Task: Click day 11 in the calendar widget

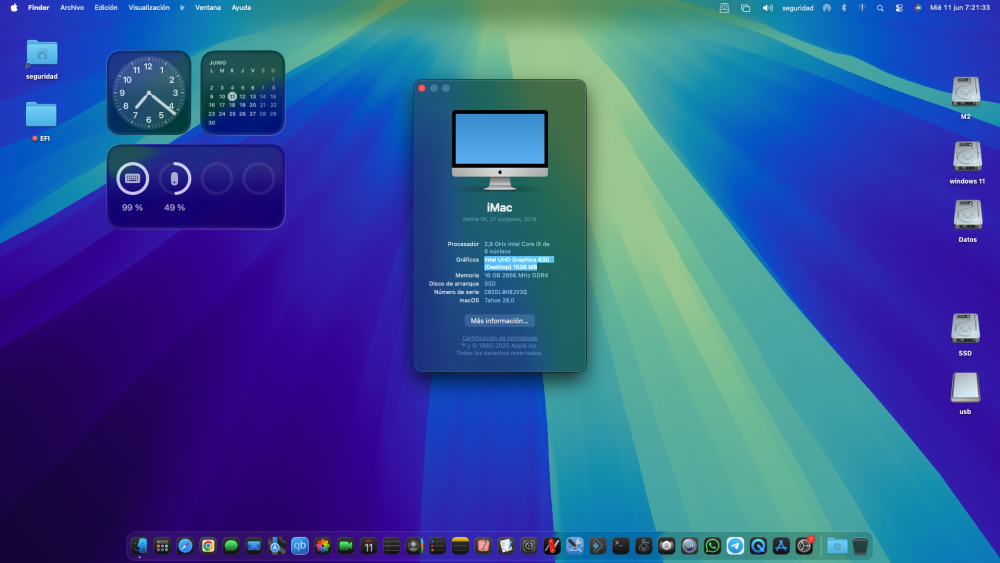Action: click(x=232, y=96)
